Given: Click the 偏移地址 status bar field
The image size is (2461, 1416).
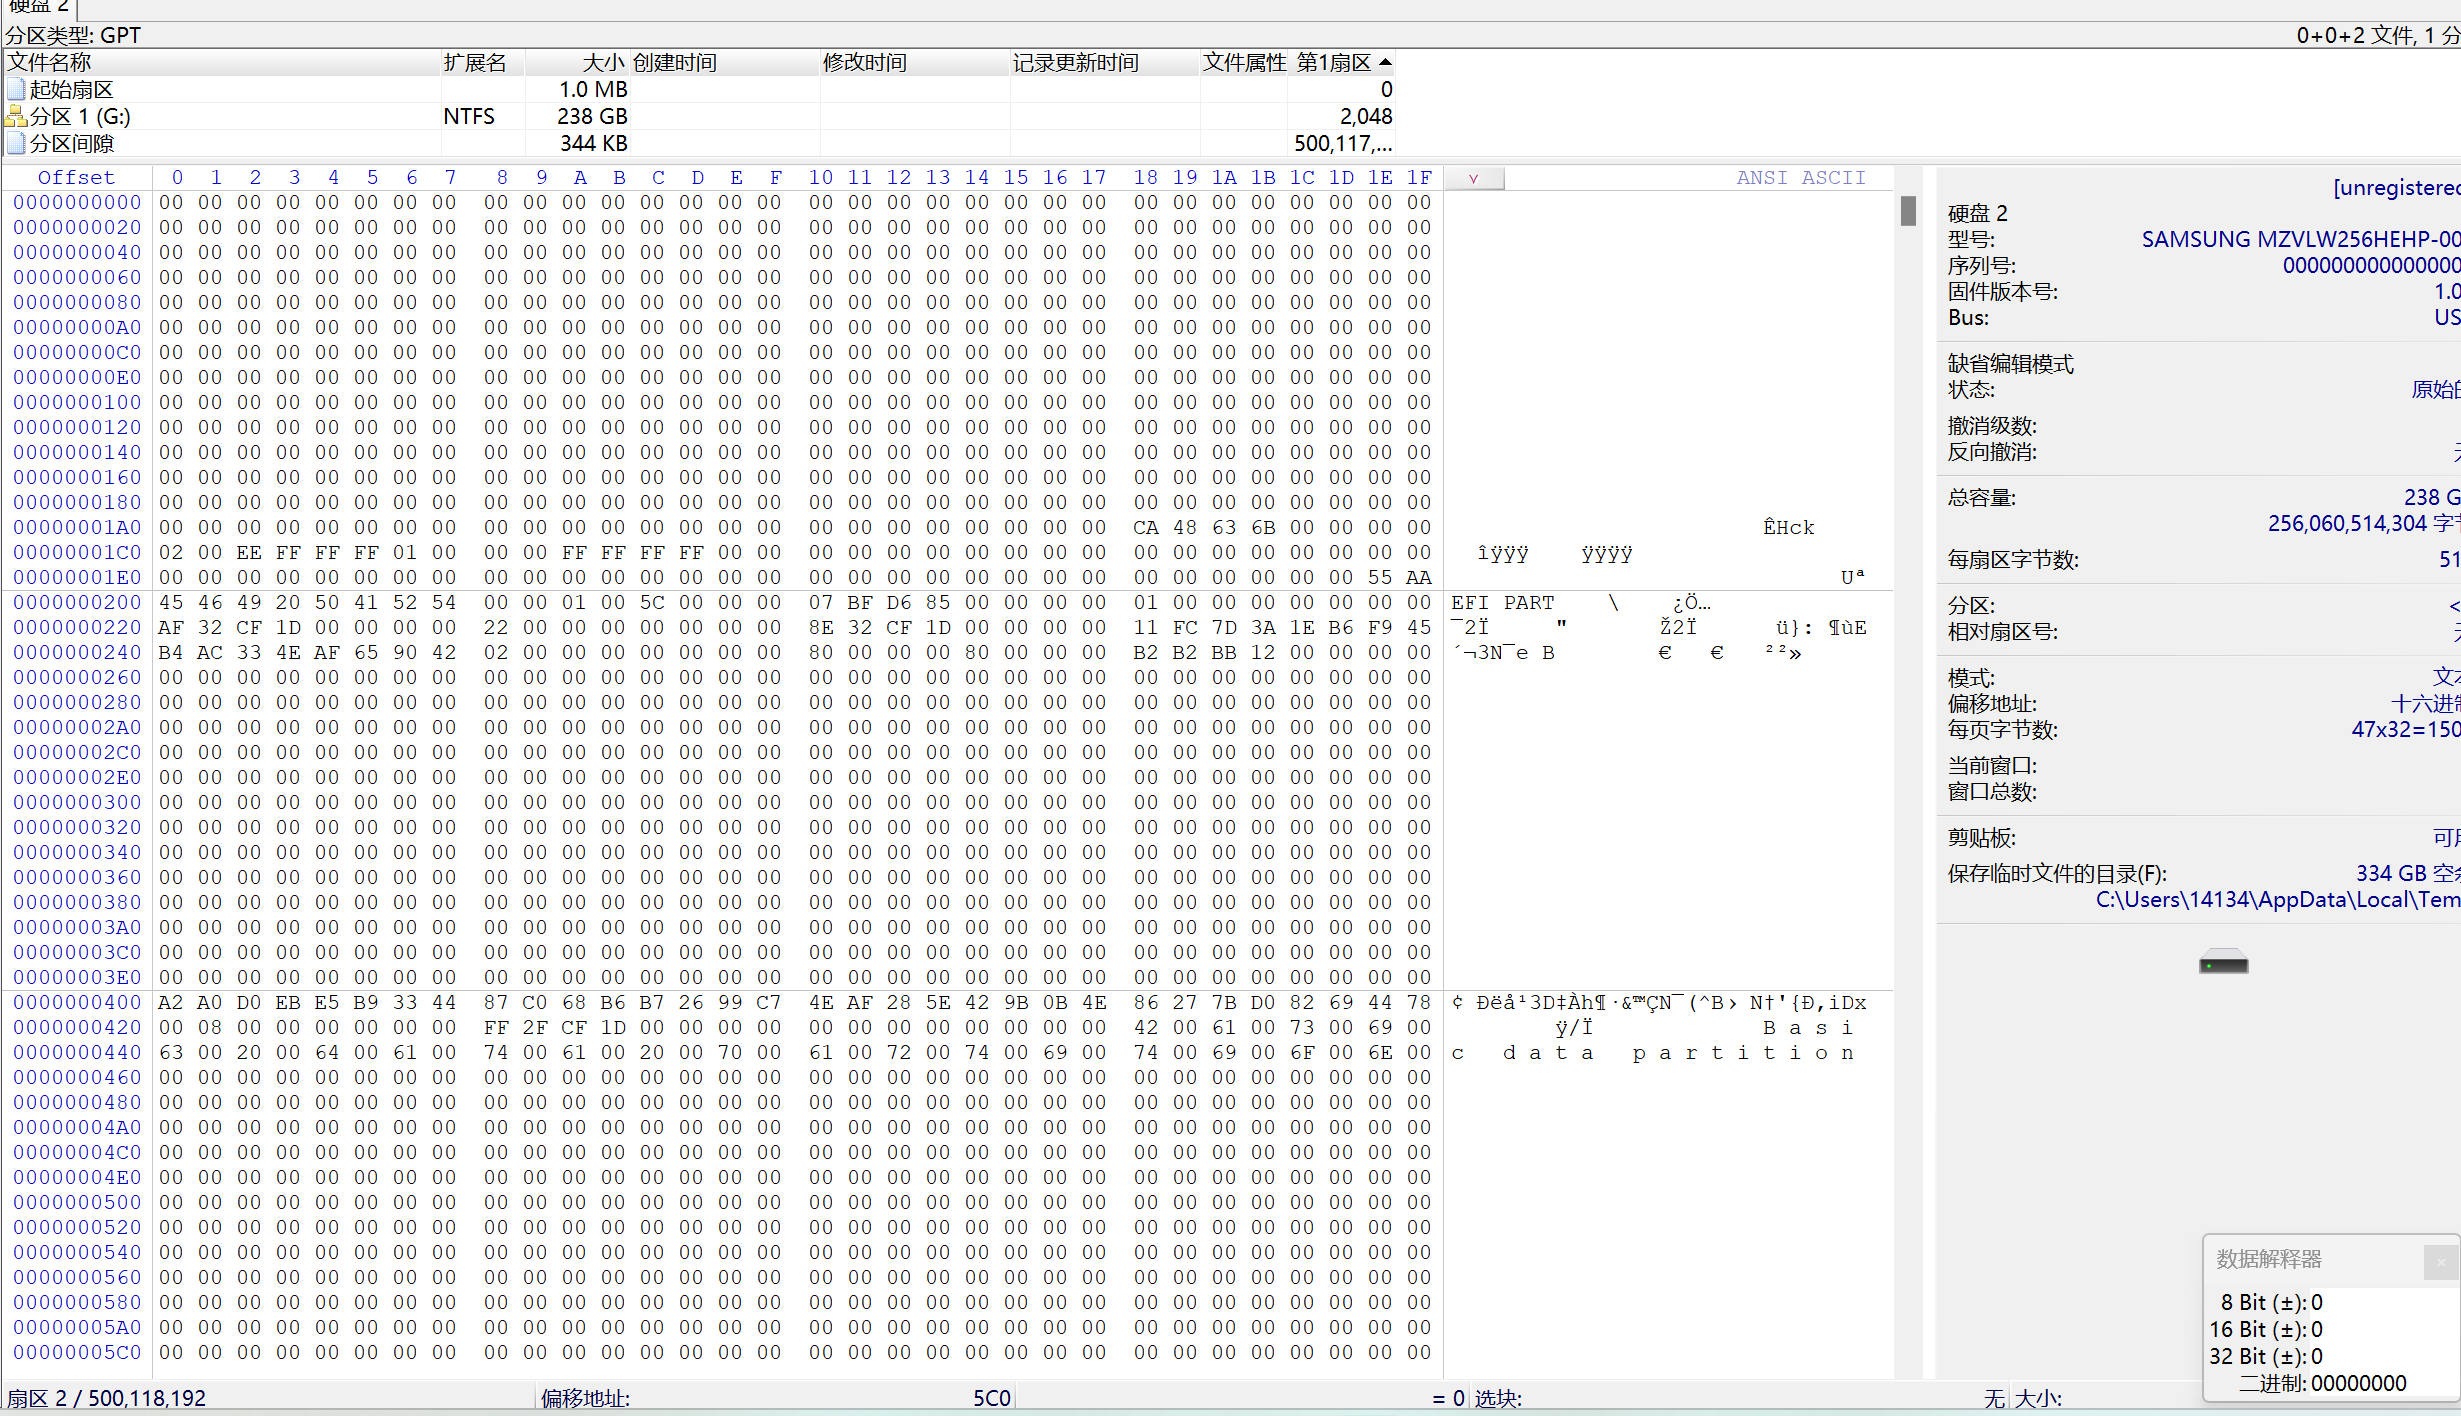Looking at the screenshot, I should (775, 1397).
